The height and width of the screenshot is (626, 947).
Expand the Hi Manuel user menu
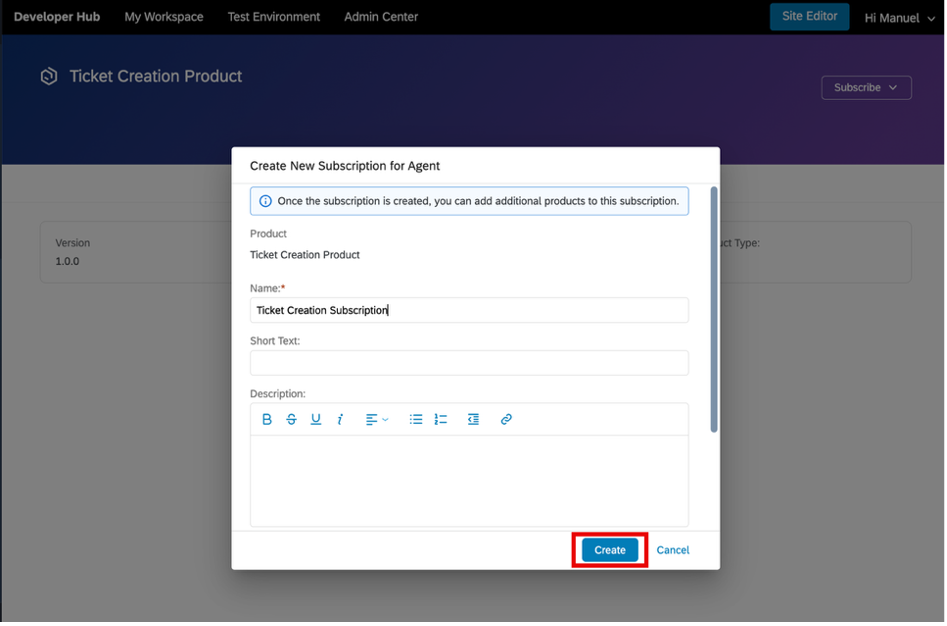899,18
